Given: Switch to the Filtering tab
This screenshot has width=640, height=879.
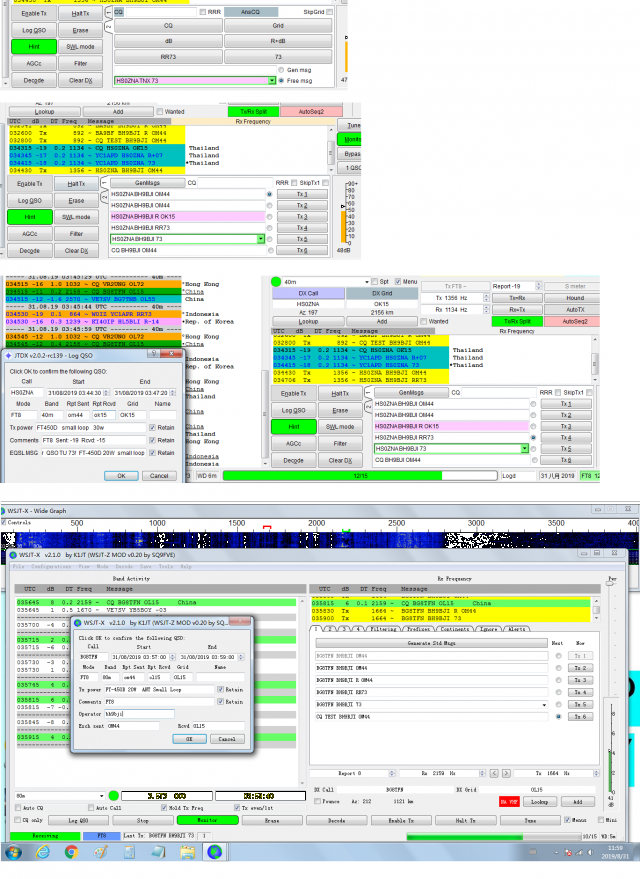Looking at the screenshot, I should click(x=383, y=629).
